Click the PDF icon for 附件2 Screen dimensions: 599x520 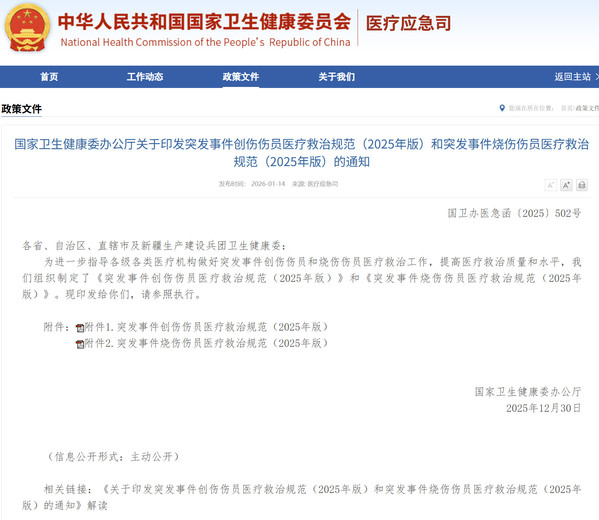tap(80, 344)
